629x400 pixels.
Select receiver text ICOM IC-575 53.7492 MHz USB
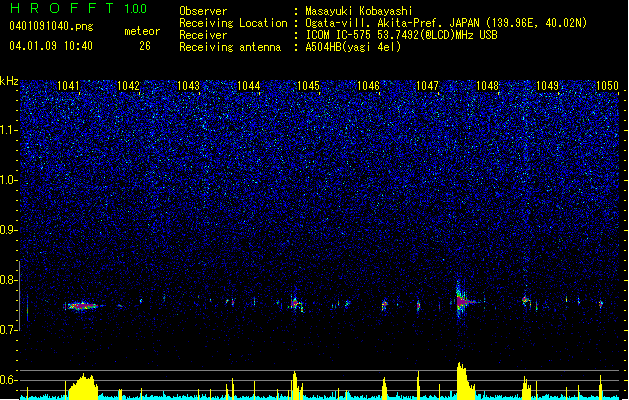pos(402,35)
